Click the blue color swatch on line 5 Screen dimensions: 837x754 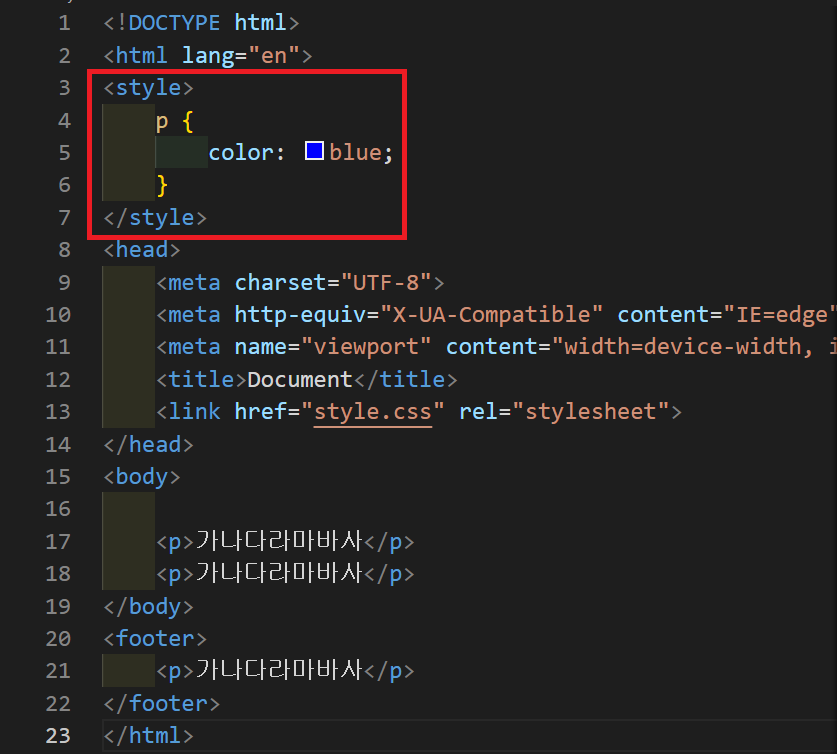(x=314, y=151)
